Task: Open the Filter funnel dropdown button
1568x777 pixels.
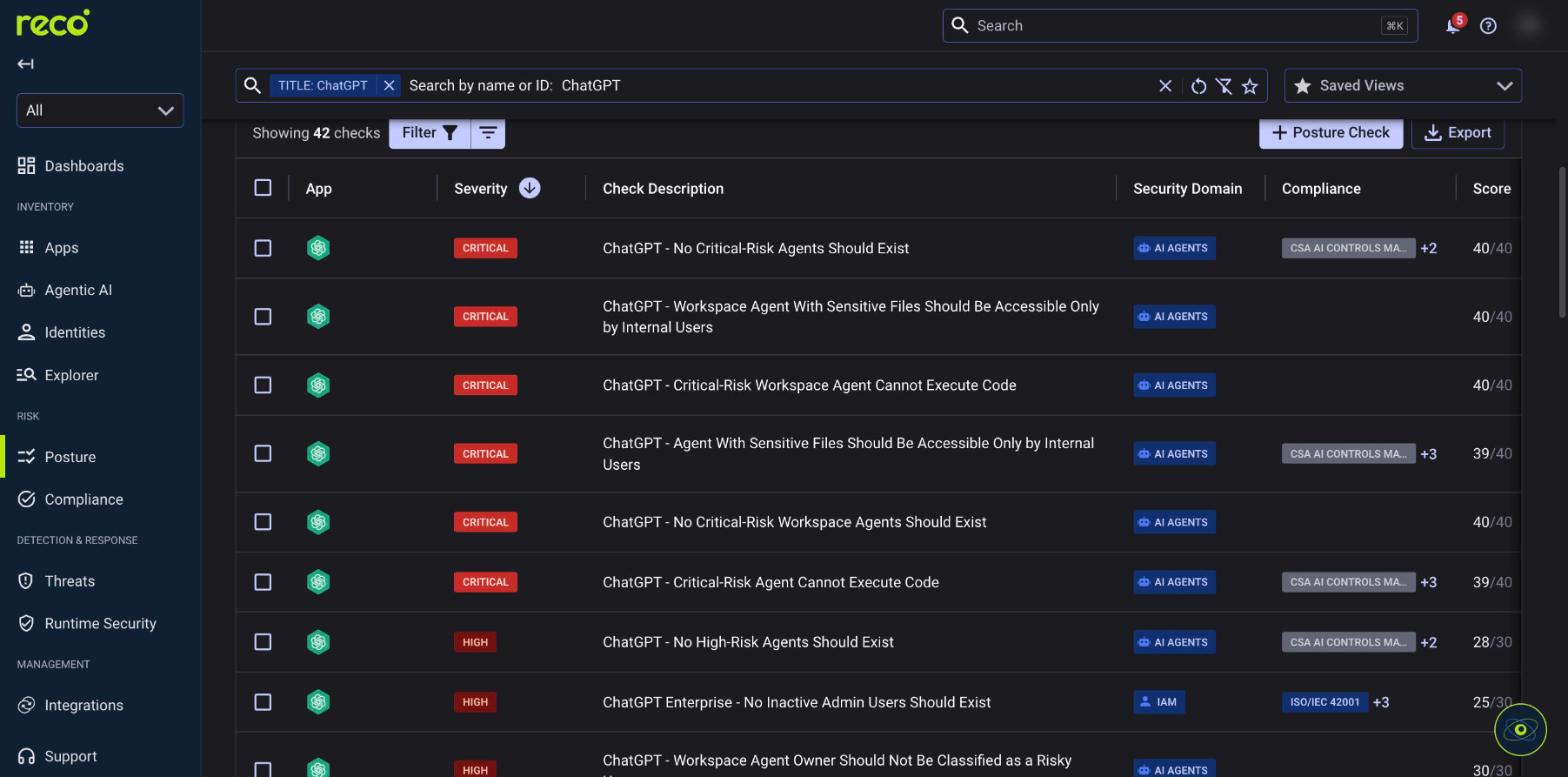Action: (430, 133)
